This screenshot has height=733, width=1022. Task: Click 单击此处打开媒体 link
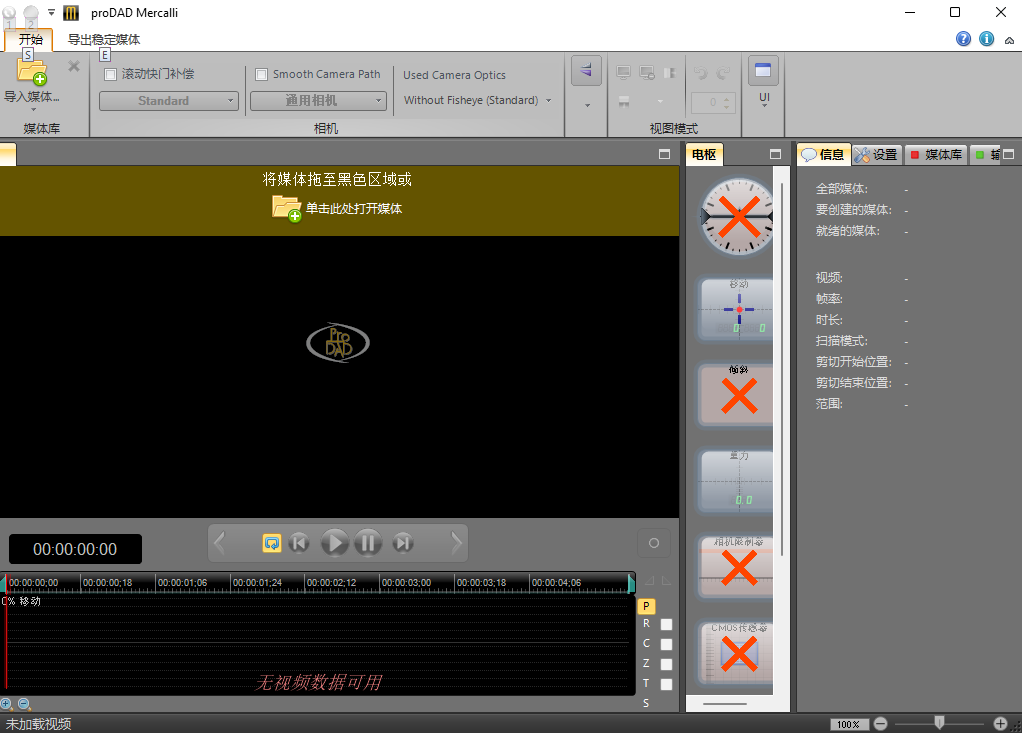tap(354, 208)
